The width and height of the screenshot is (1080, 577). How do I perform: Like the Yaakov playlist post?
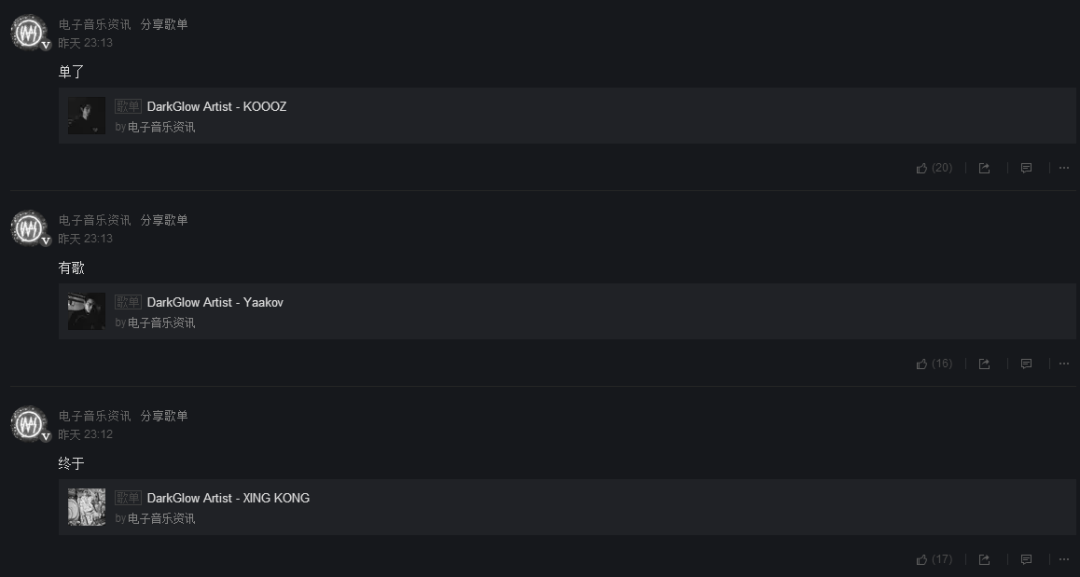pyautogui.click(x=934, y=364)
